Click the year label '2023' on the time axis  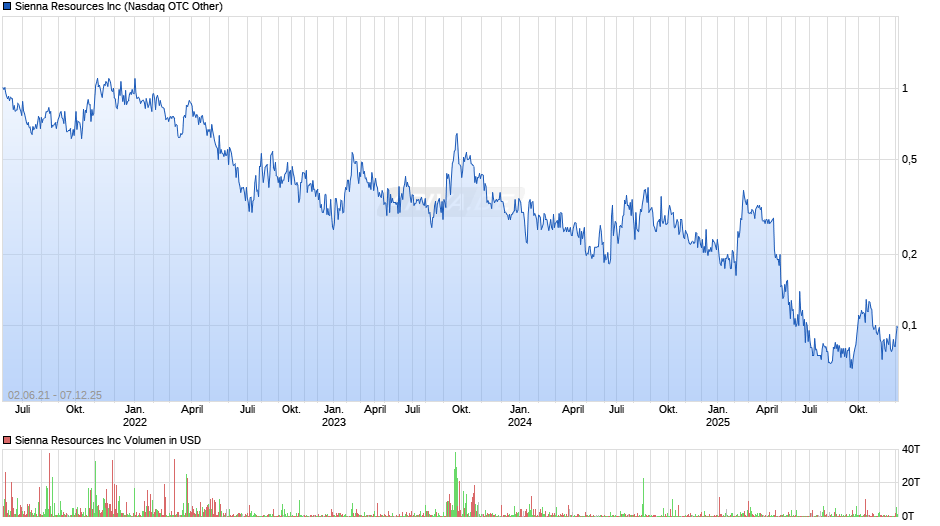click(x=334, y=422)
